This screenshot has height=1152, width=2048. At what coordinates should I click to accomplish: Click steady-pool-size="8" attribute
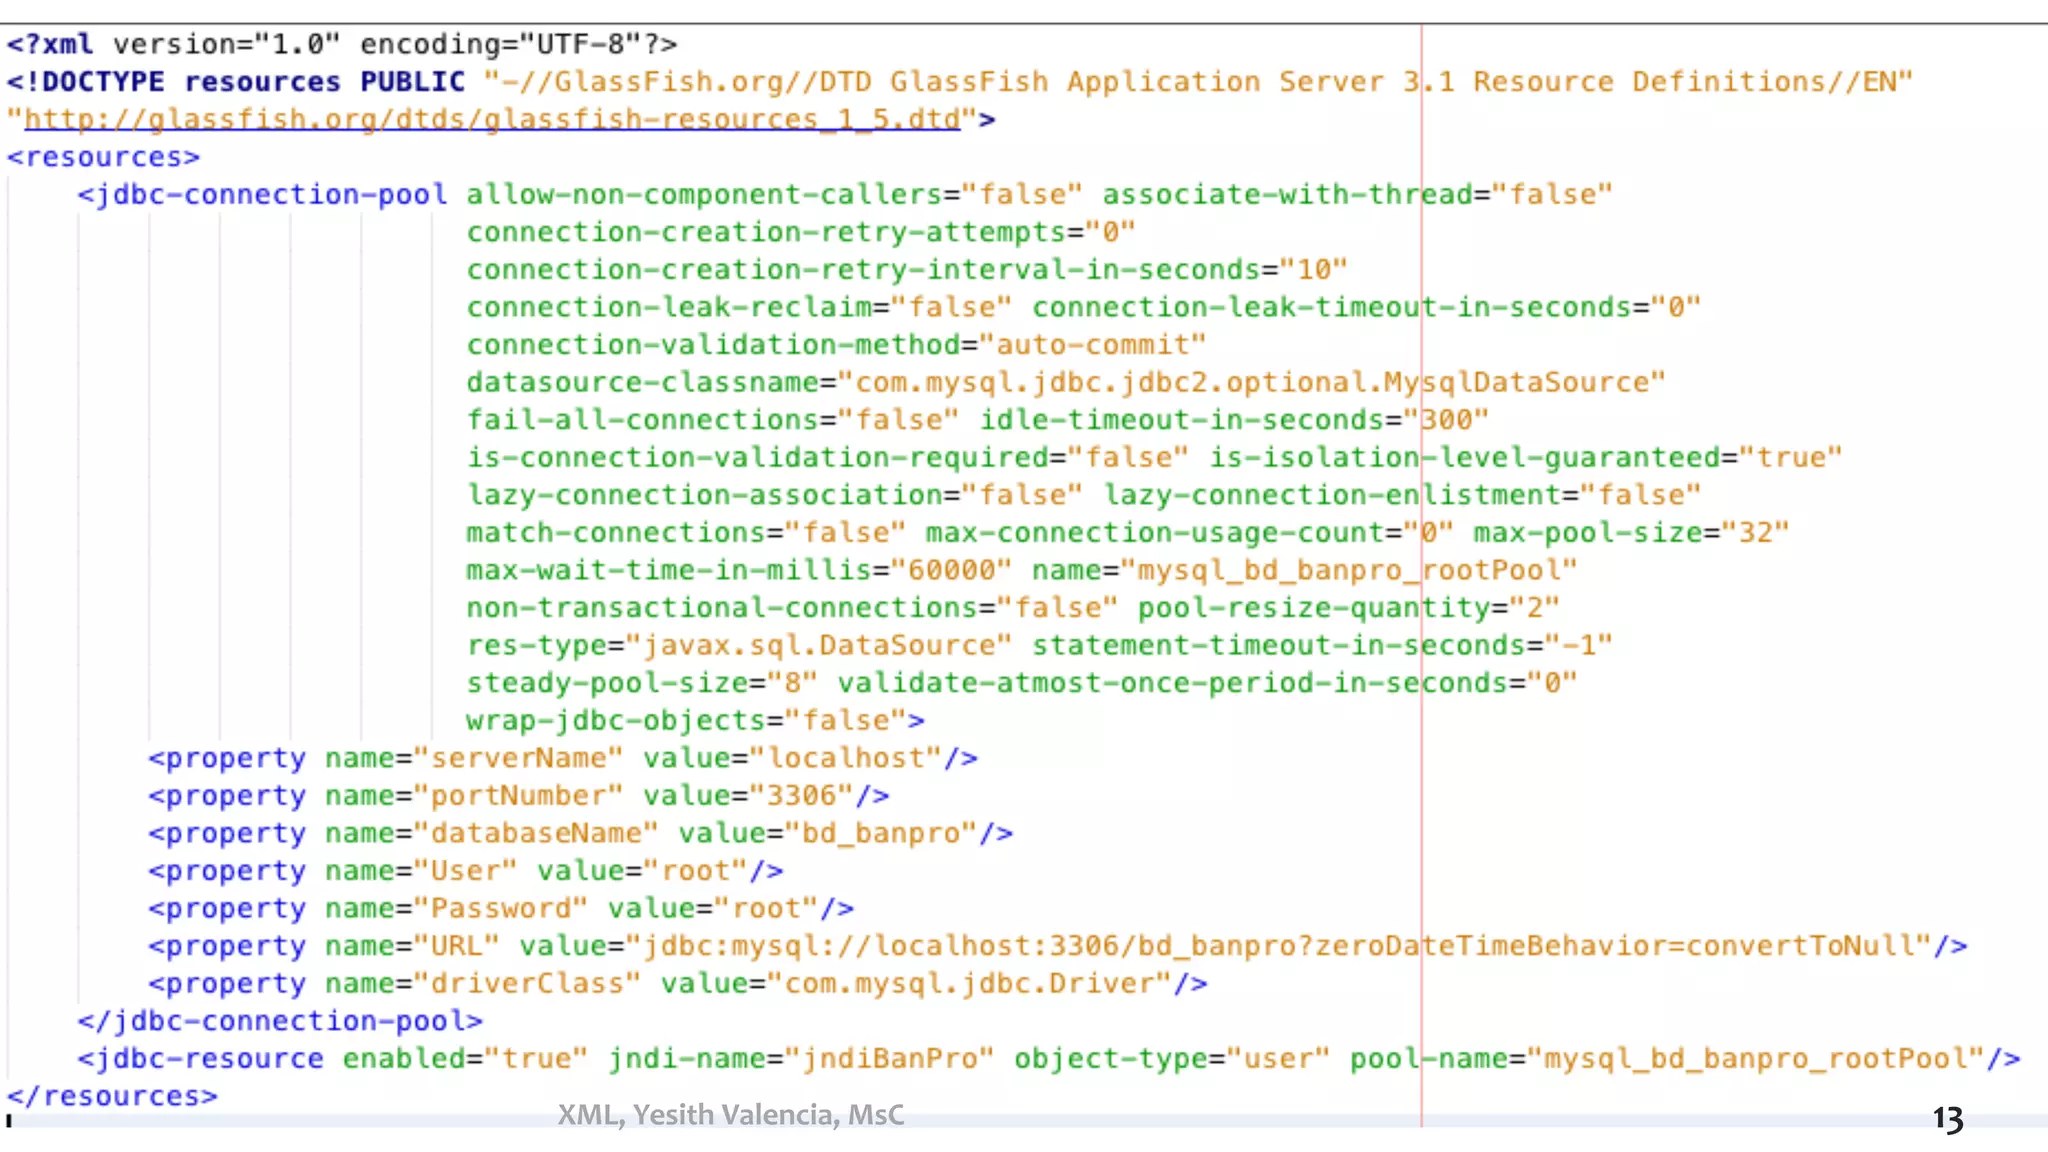[641, 683]
